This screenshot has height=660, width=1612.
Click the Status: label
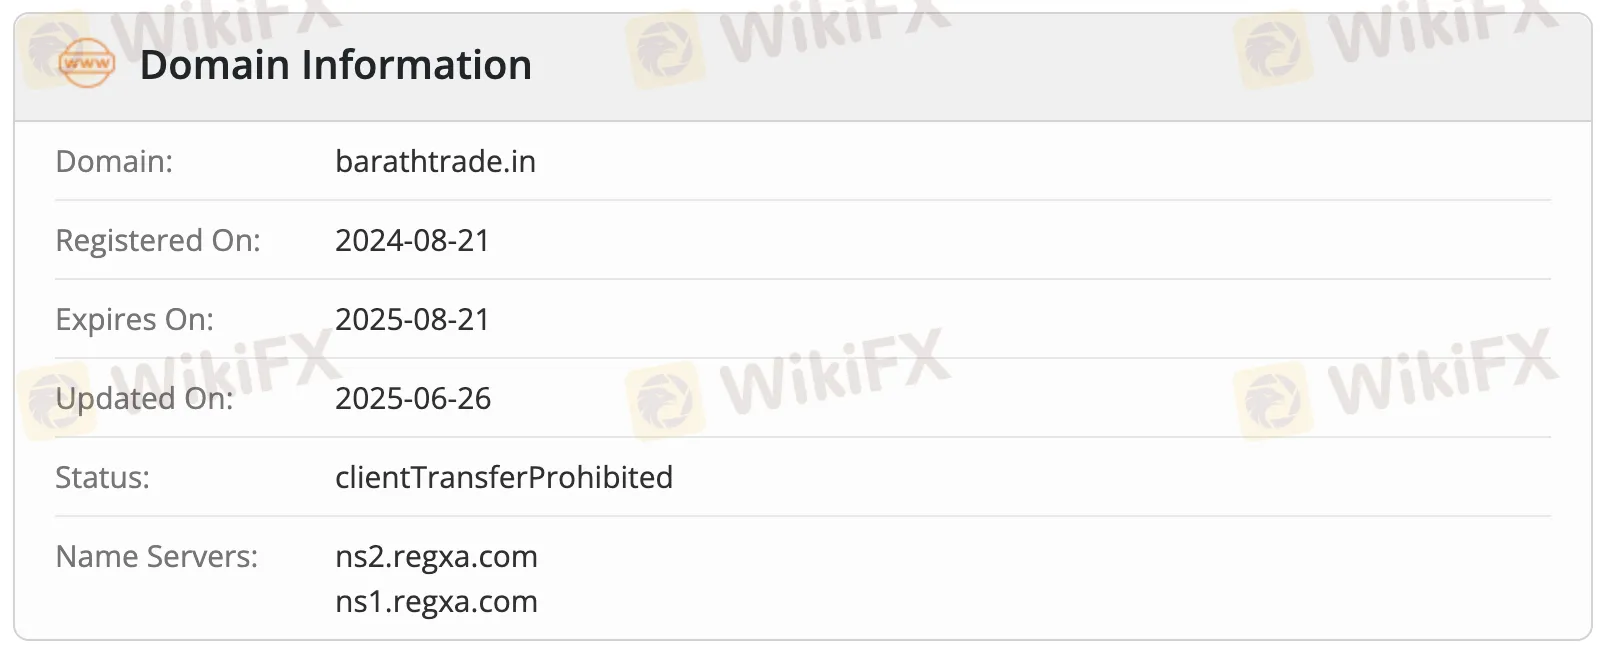click(102, 477)
